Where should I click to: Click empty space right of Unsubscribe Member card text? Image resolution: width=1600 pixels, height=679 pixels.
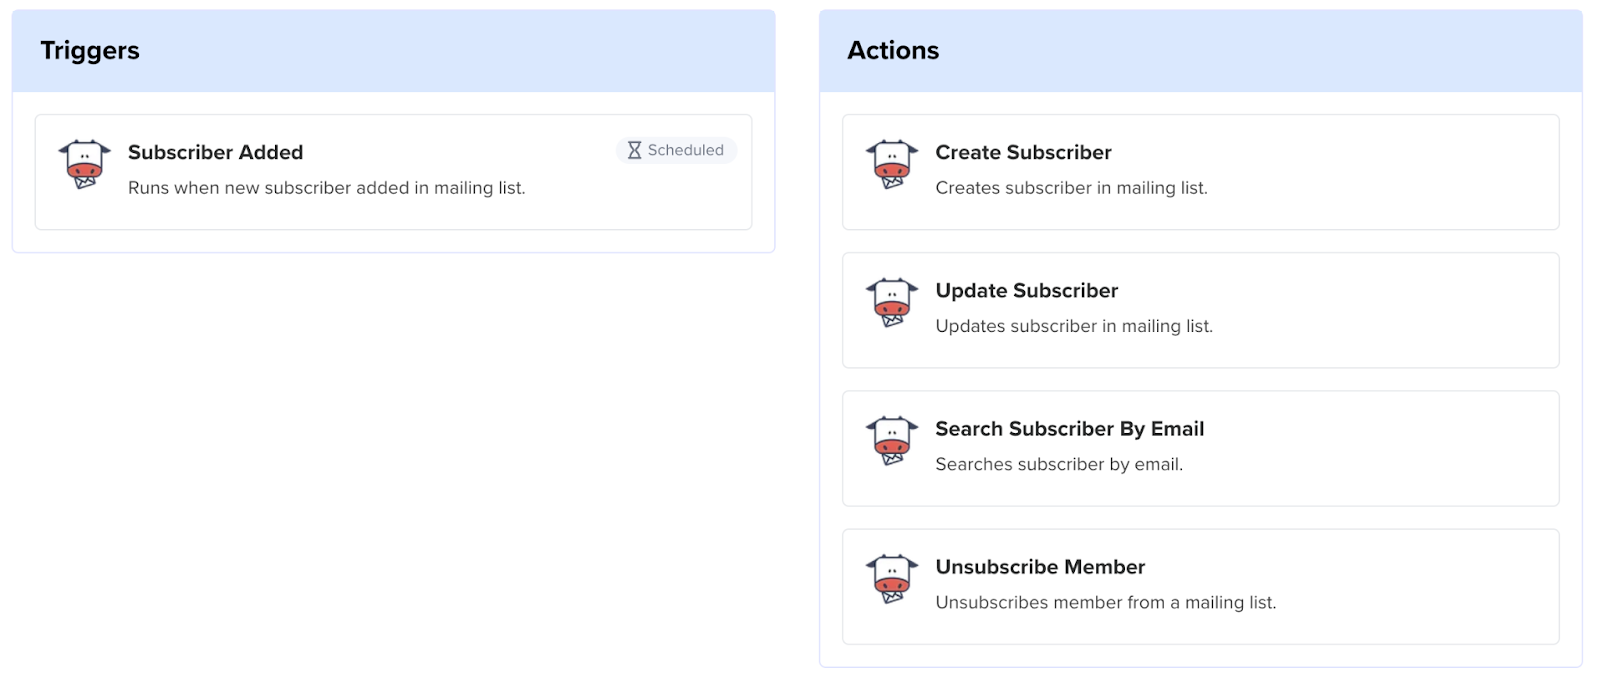(1420, 586)
